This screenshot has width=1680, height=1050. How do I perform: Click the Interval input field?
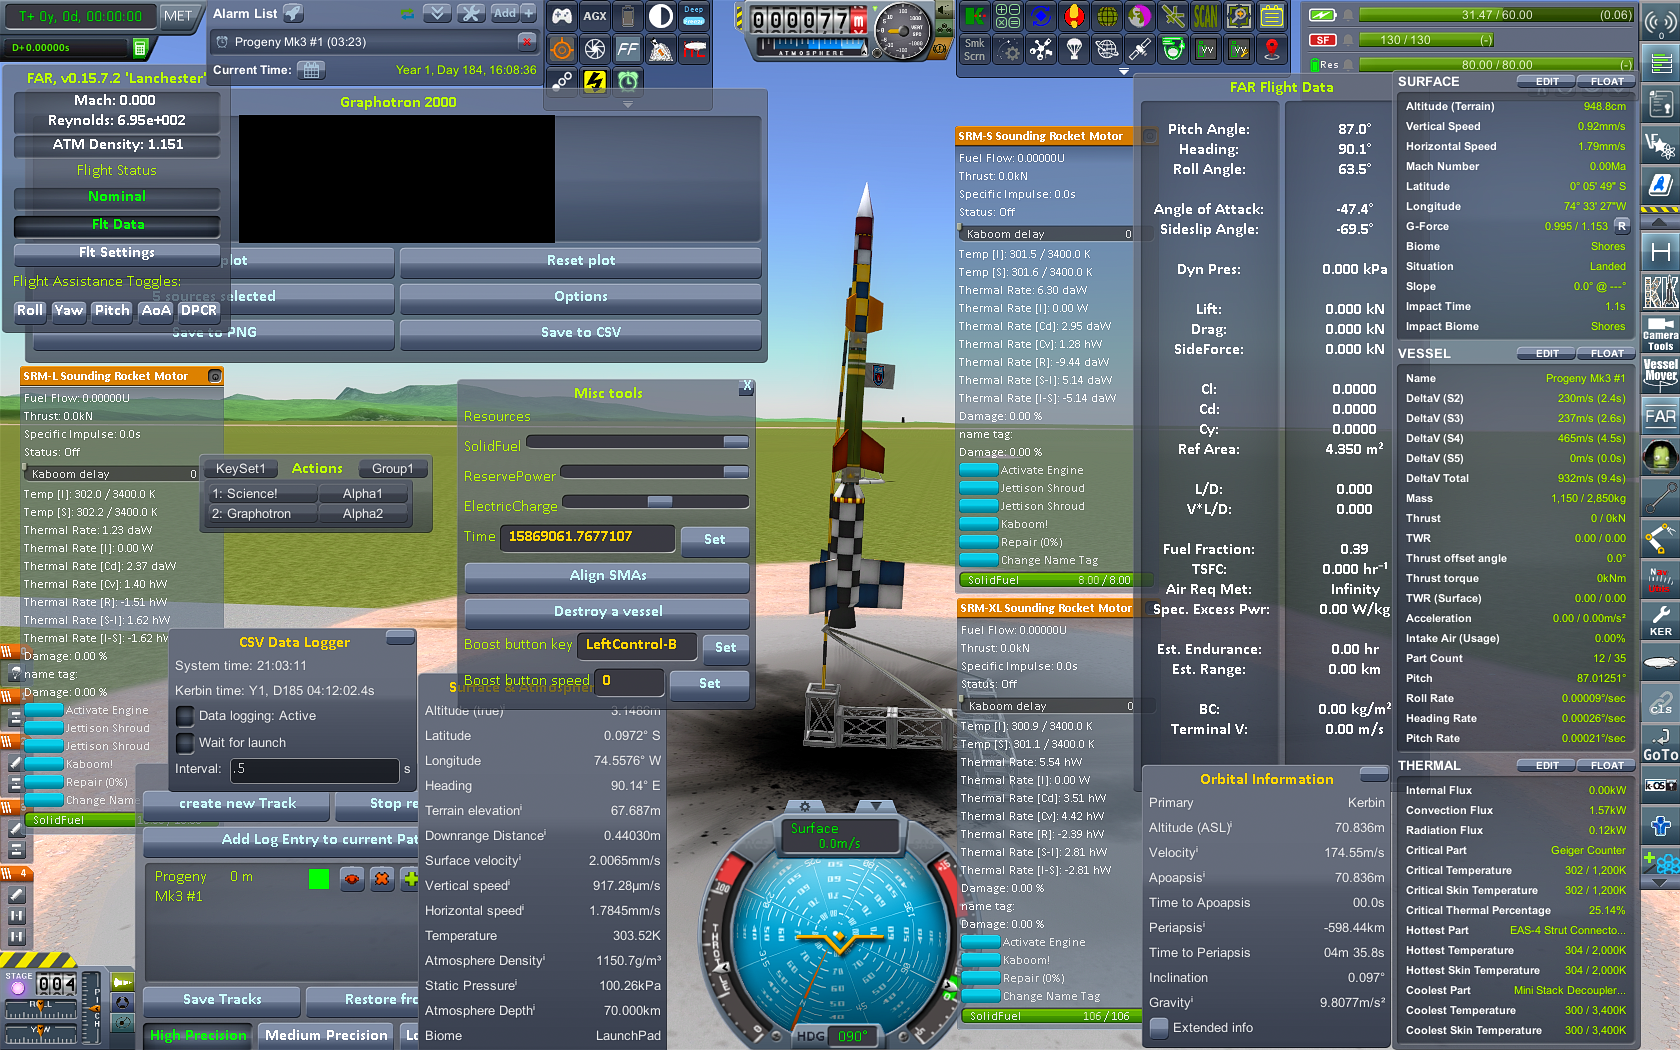pos(315,769)
